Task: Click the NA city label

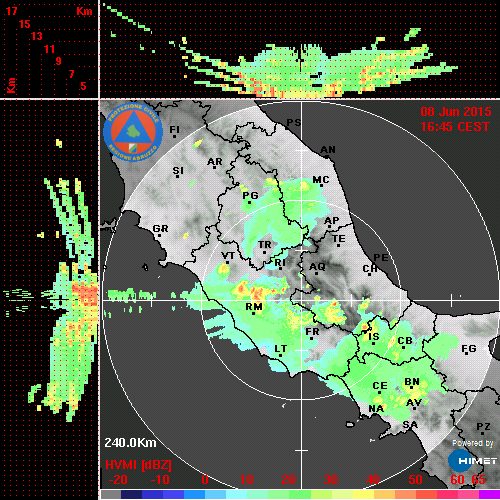Action: point(376,408)
